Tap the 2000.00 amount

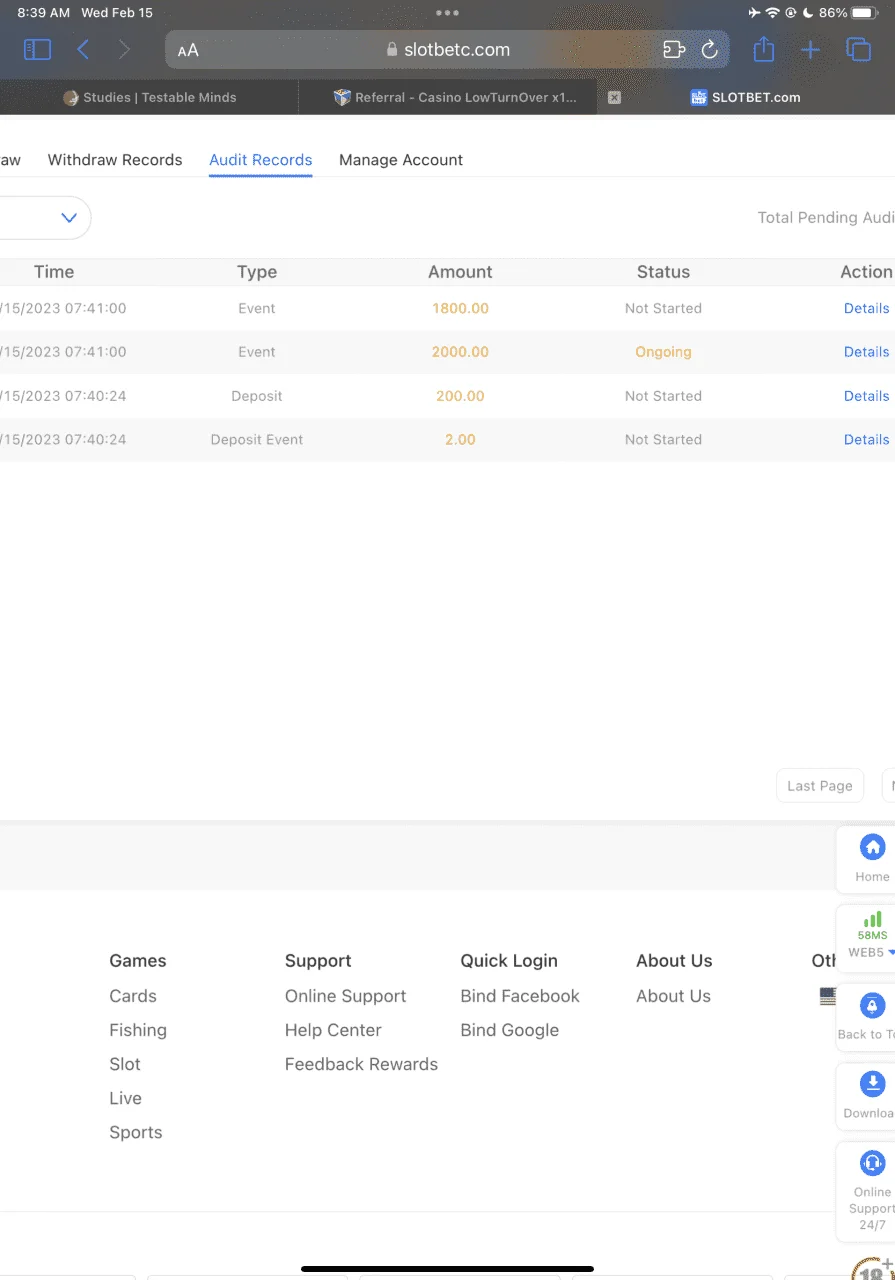(460, 352)
